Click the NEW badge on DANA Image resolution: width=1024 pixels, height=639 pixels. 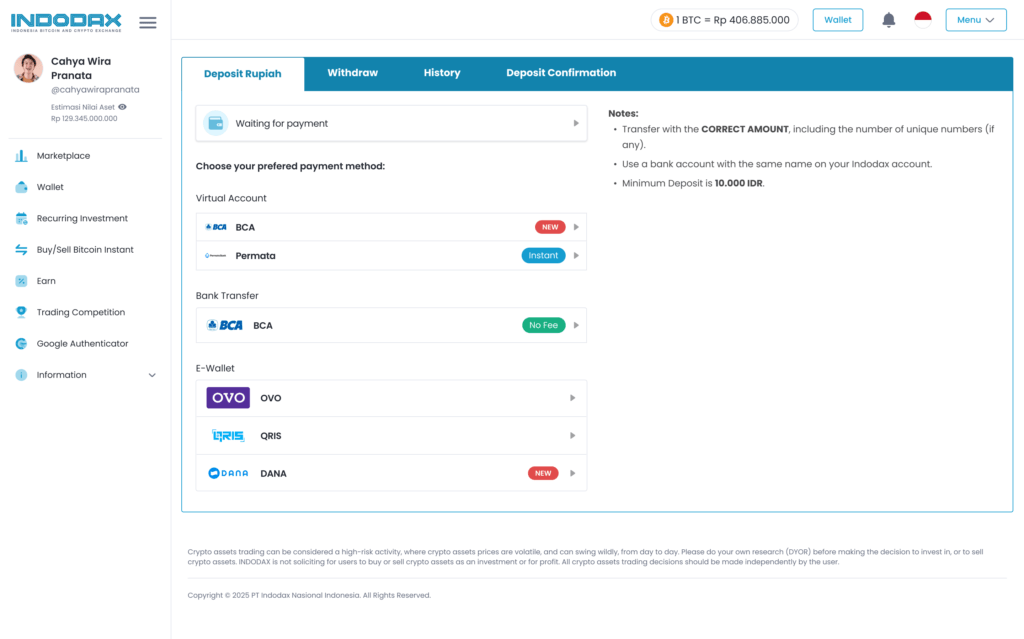point(543,474)
